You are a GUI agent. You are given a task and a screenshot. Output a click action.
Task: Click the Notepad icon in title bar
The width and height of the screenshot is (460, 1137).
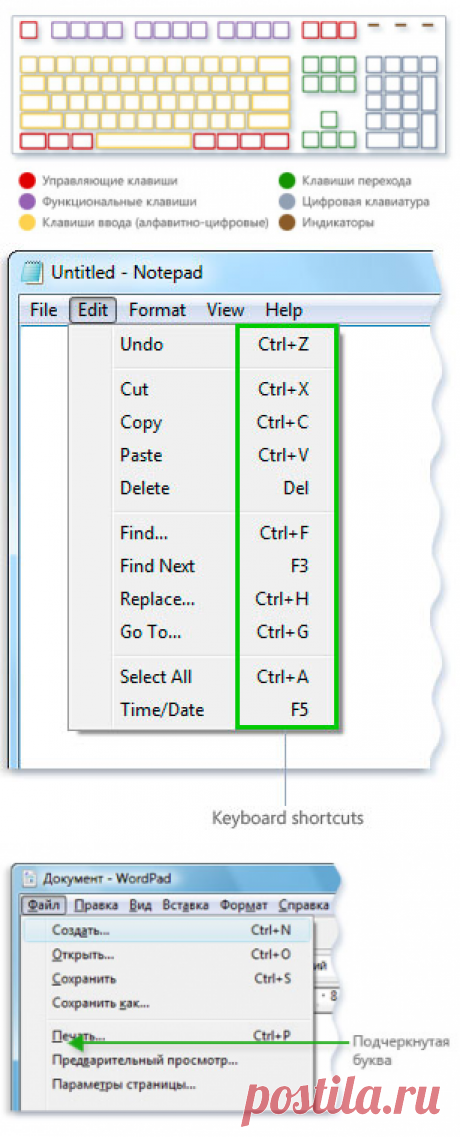[x=31, y=273]
